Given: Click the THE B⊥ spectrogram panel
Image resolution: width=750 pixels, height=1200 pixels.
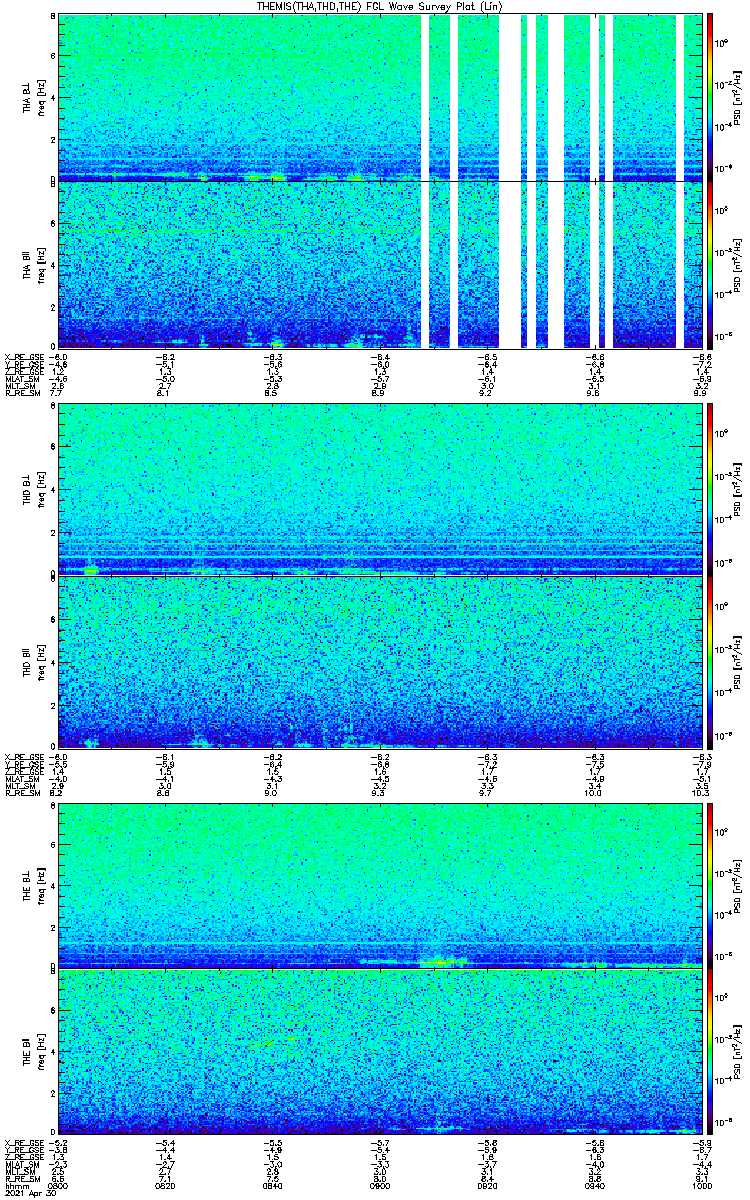Looking at the screenshot, I should click(x=380, y=886).
